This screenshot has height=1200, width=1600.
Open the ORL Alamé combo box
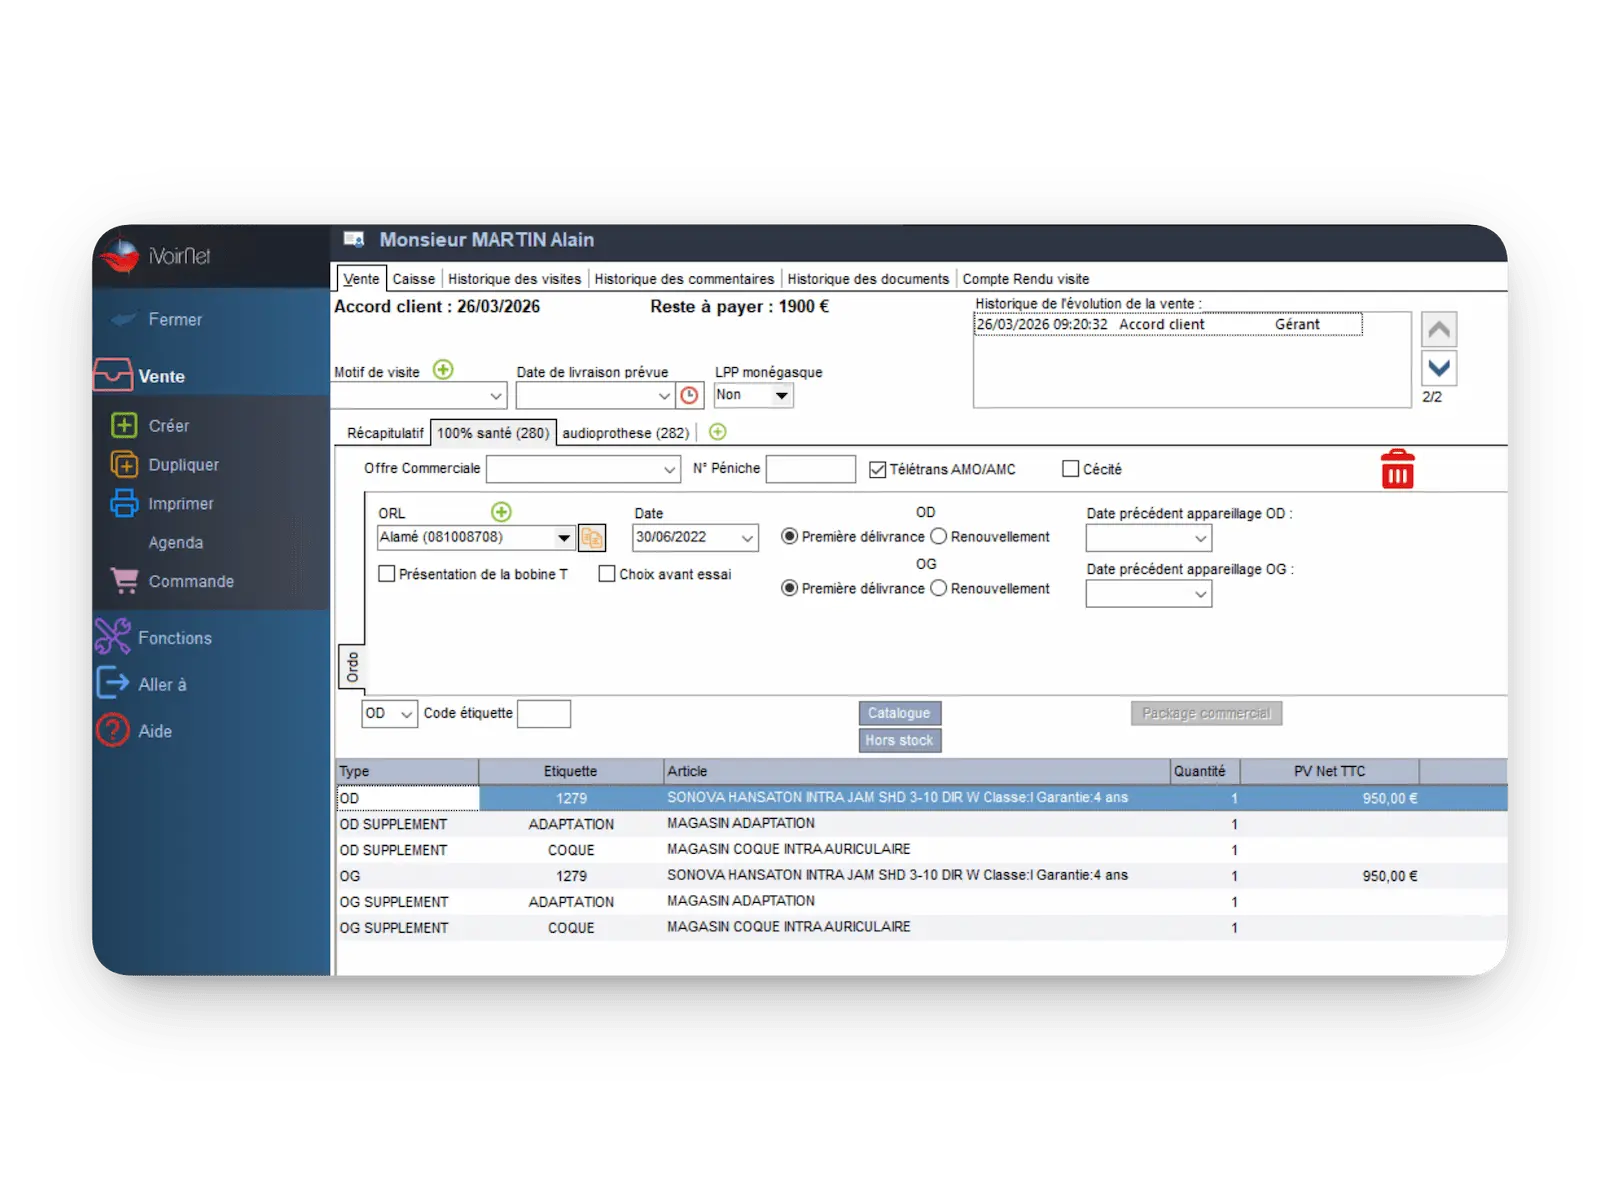pos(564,538)
